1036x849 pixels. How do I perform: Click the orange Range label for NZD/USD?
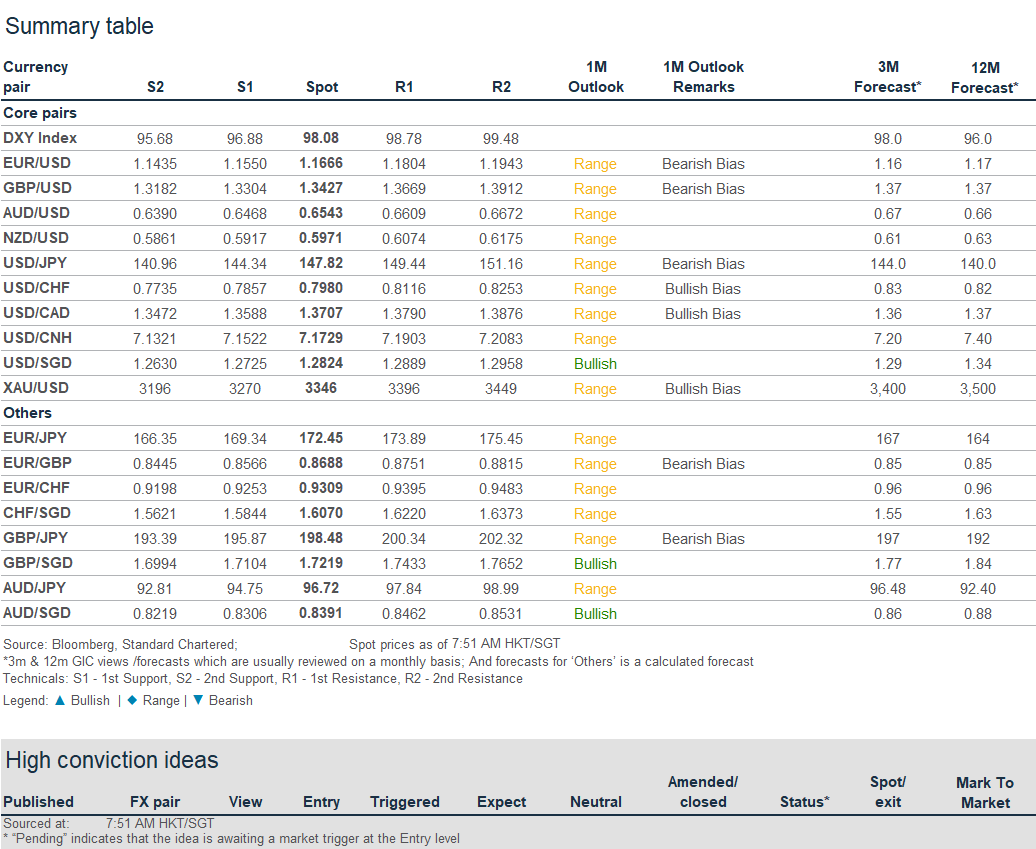(x=595, y=238)
